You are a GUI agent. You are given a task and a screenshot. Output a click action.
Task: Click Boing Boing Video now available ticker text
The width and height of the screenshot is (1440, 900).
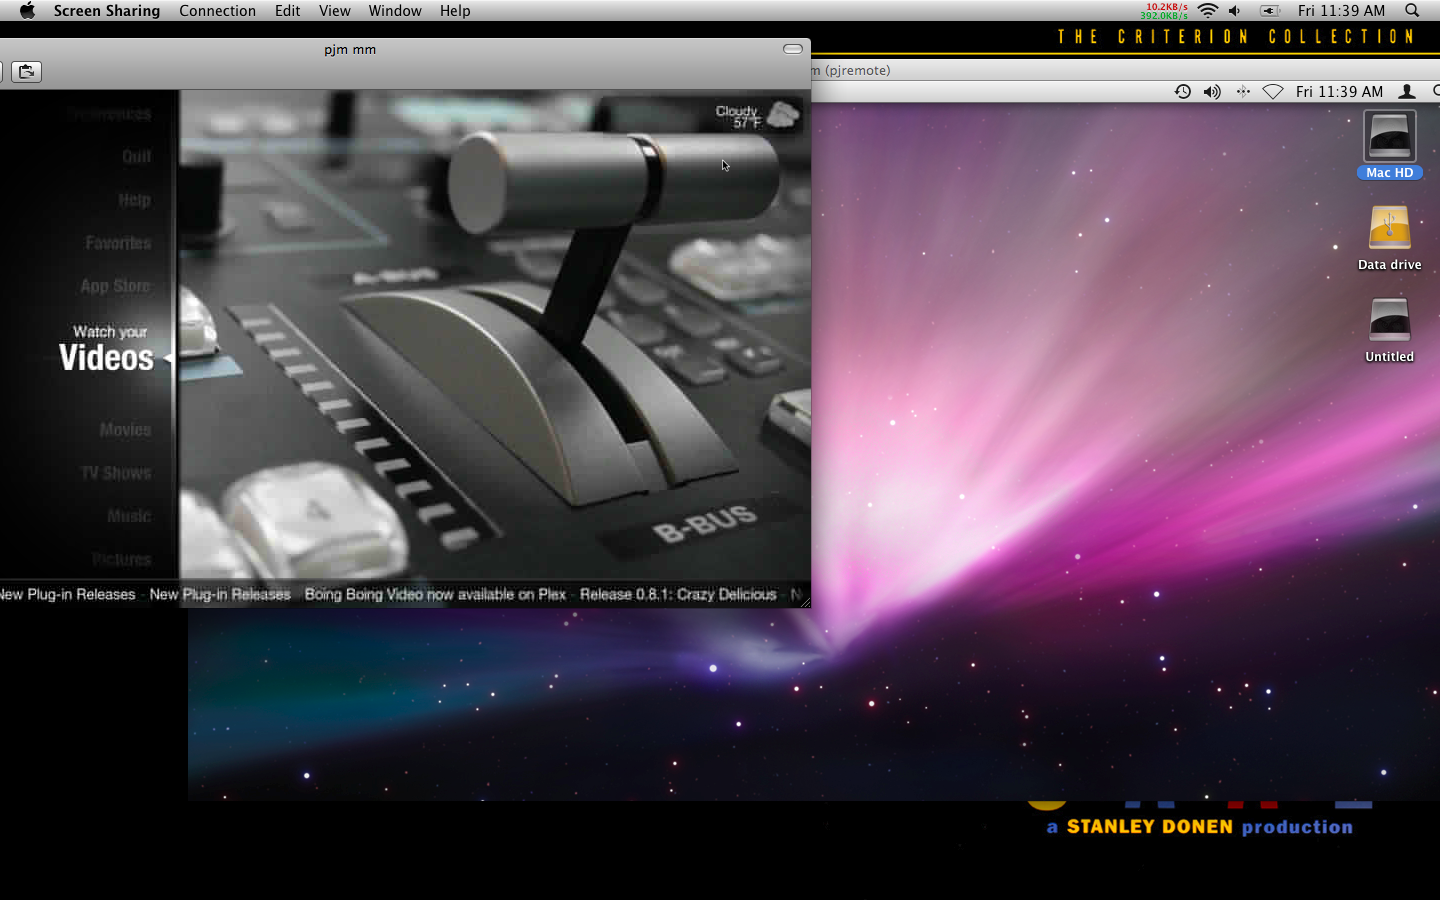point(435,594)
